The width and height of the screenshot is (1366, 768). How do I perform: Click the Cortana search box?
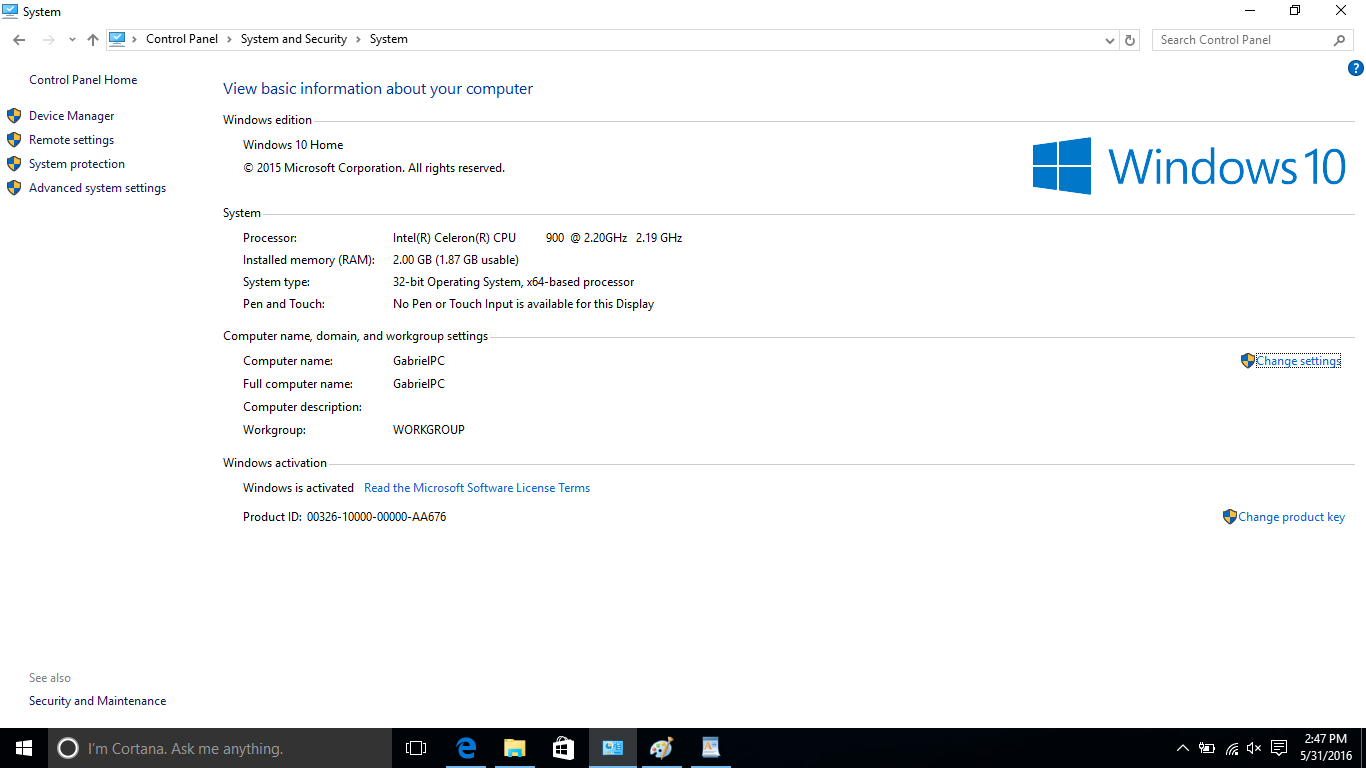220,748
